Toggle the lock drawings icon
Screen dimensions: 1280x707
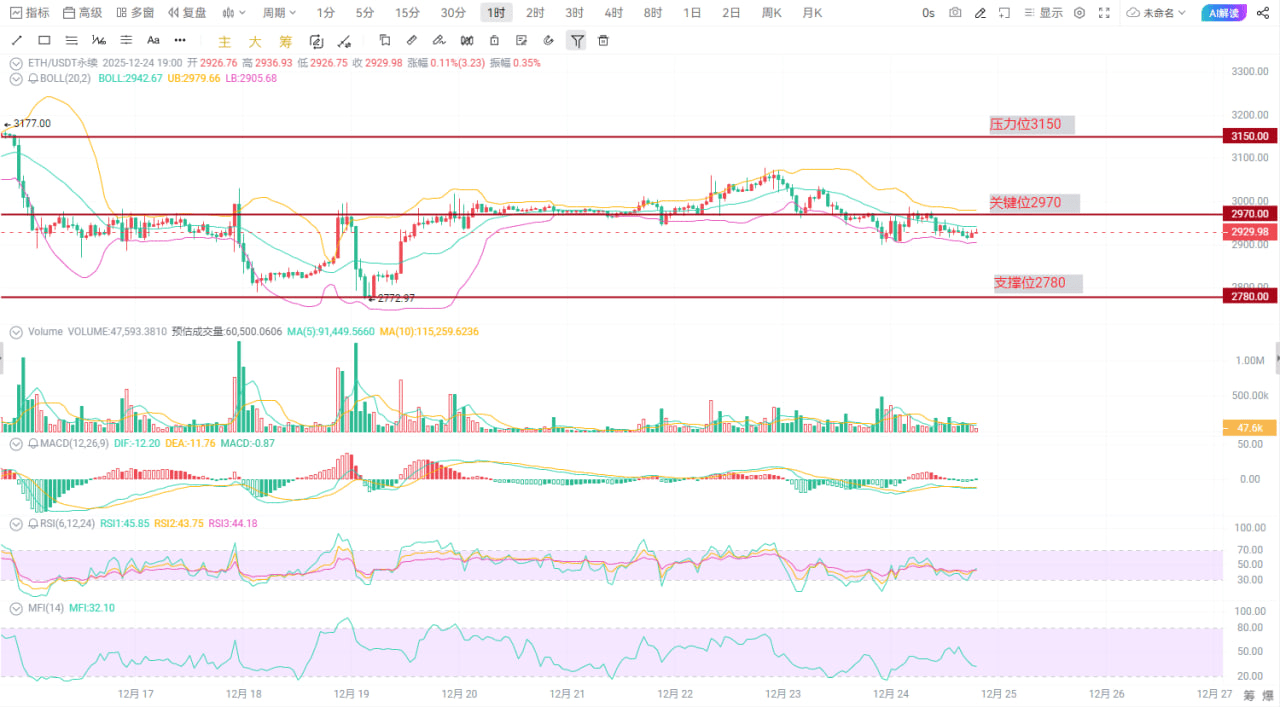click(x=495, y=40)
